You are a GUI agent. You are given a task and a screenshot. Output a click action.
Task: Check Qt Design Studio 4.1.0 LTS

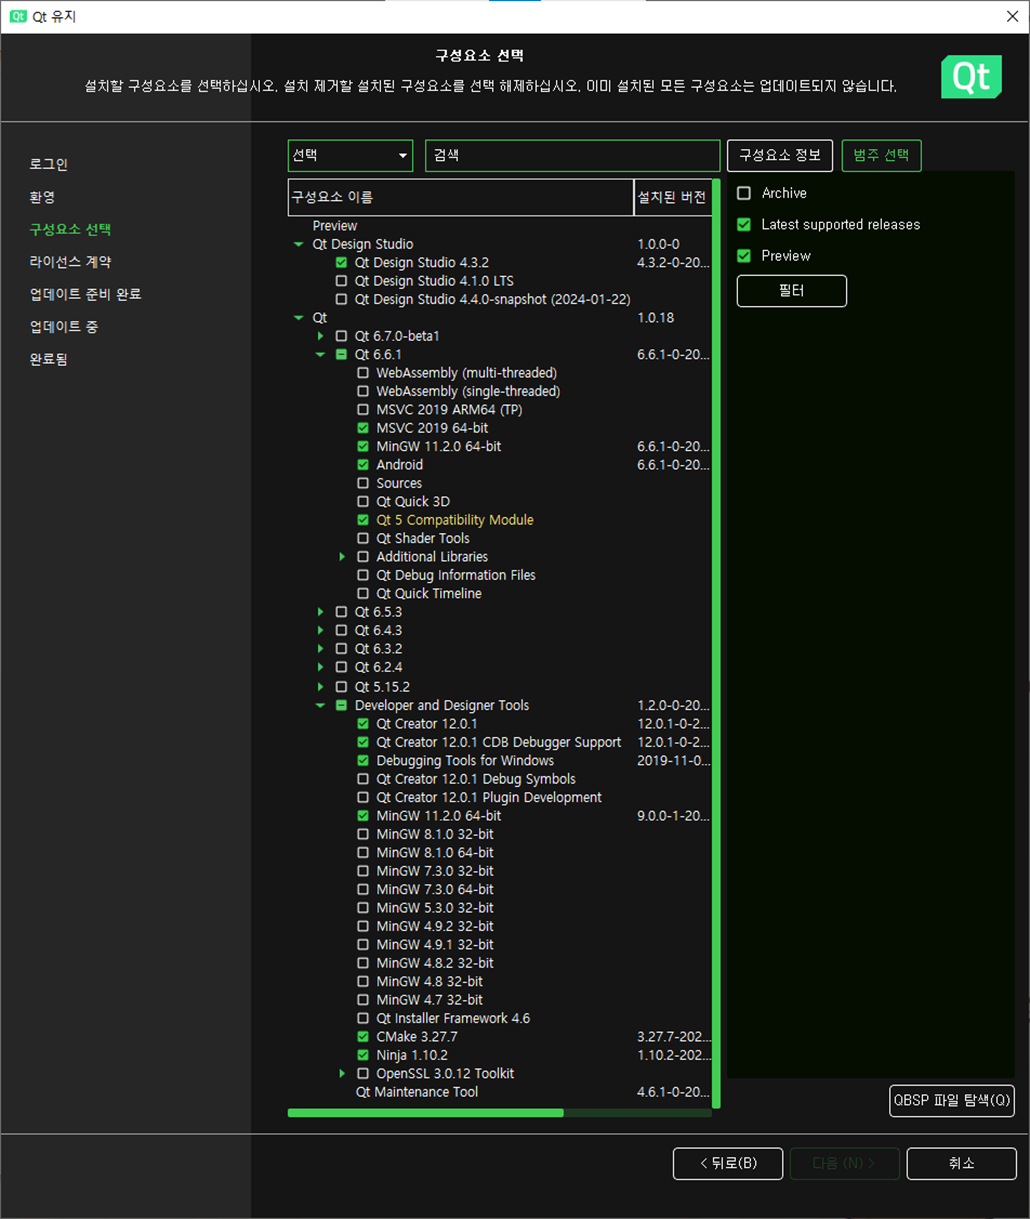pyautogui.click(x=342, y=281)
